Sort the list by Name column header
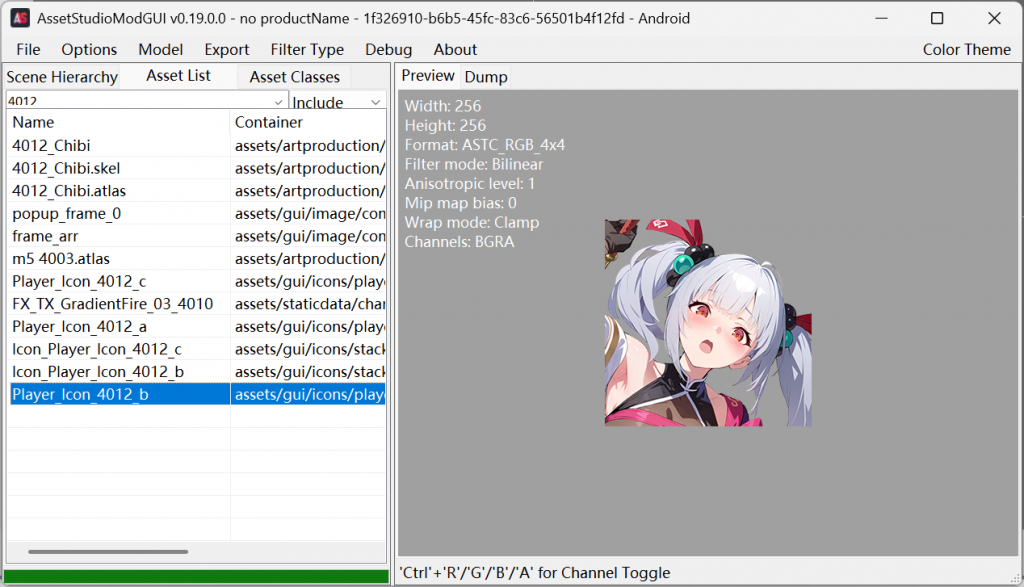Image resolution: width=1024 pixels, height=587 pixels. coord(118,122)
